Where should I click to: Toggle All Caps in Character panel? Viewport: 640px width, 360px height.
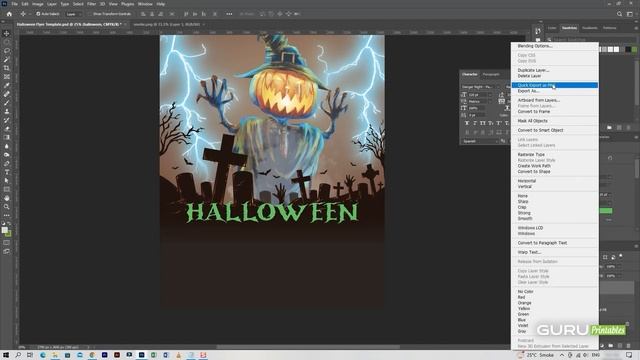[483, 123]
